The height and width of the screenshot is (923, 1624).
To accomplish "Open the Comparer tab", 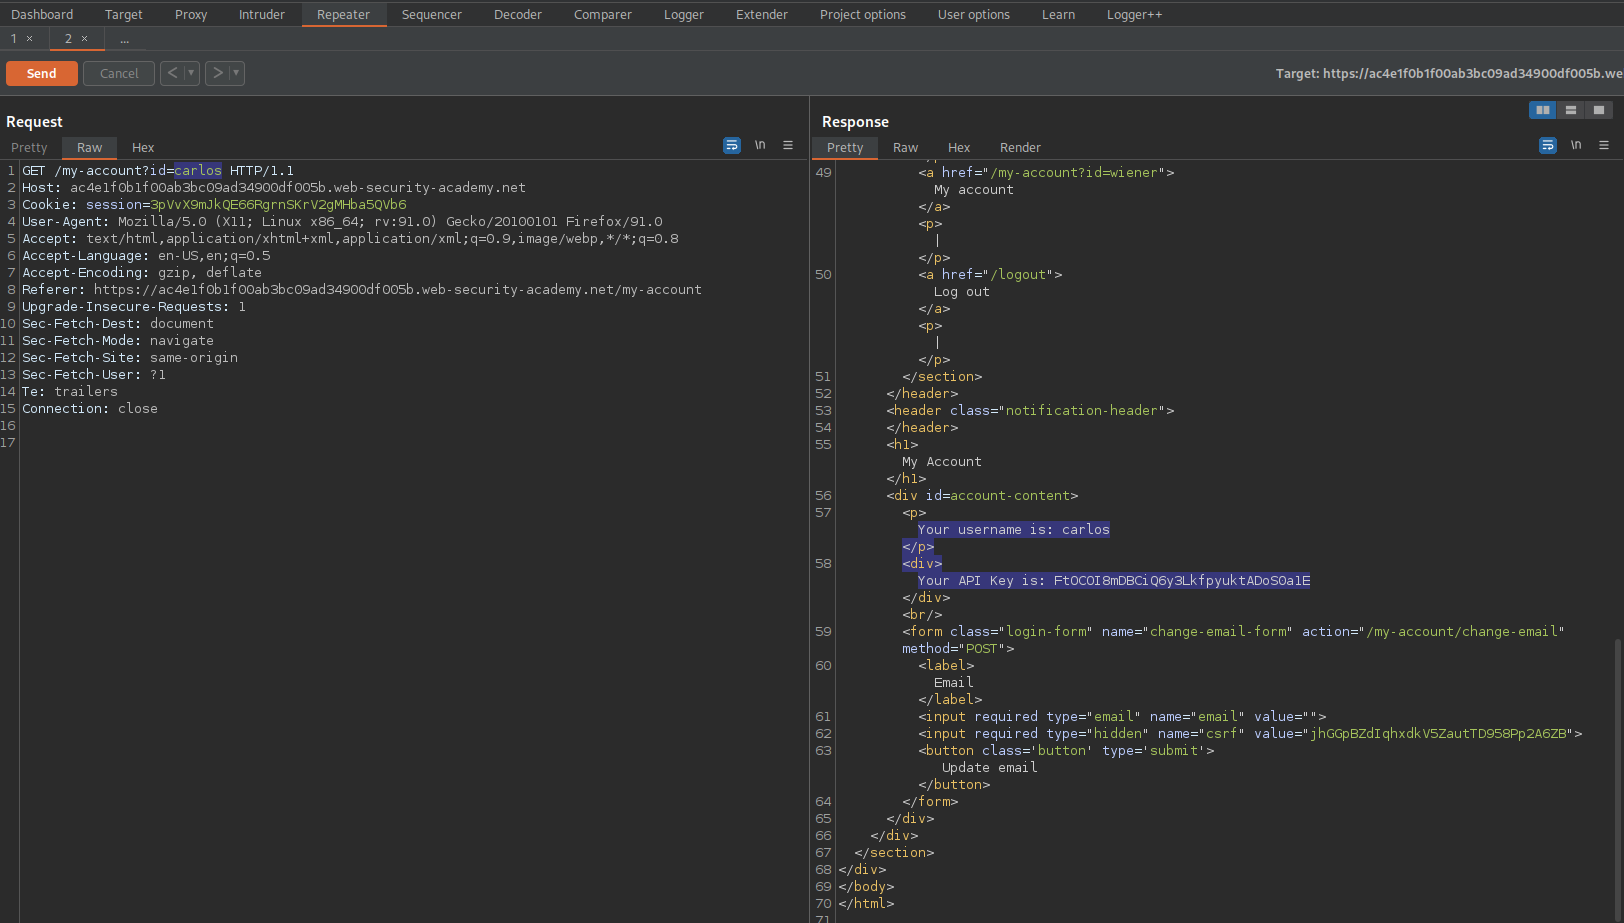I will (x=603, y=14).
